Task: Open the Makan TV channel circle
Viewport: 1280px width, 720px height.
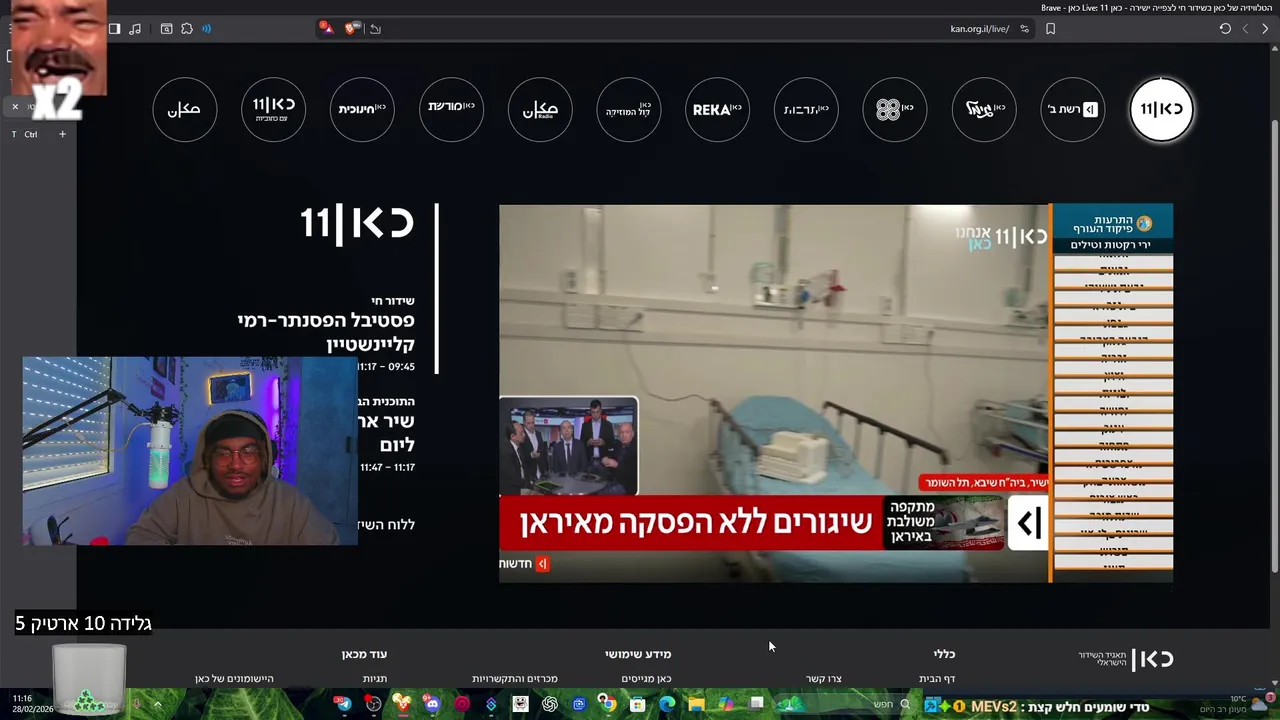Action: (184, 109)
